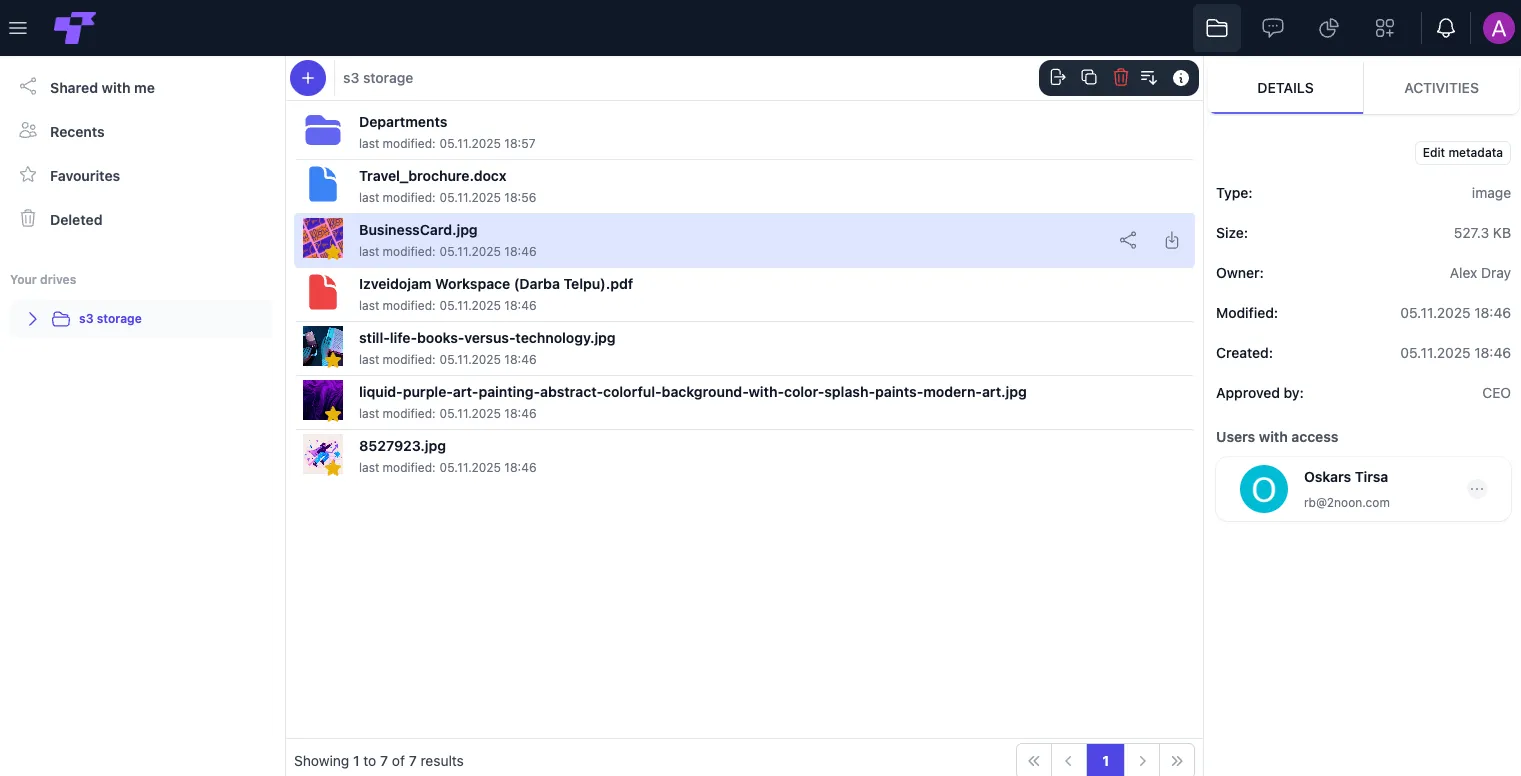1521x776 pixels.
Task: Share the BusinessCard.jpg file
Action: (1128, 240)
